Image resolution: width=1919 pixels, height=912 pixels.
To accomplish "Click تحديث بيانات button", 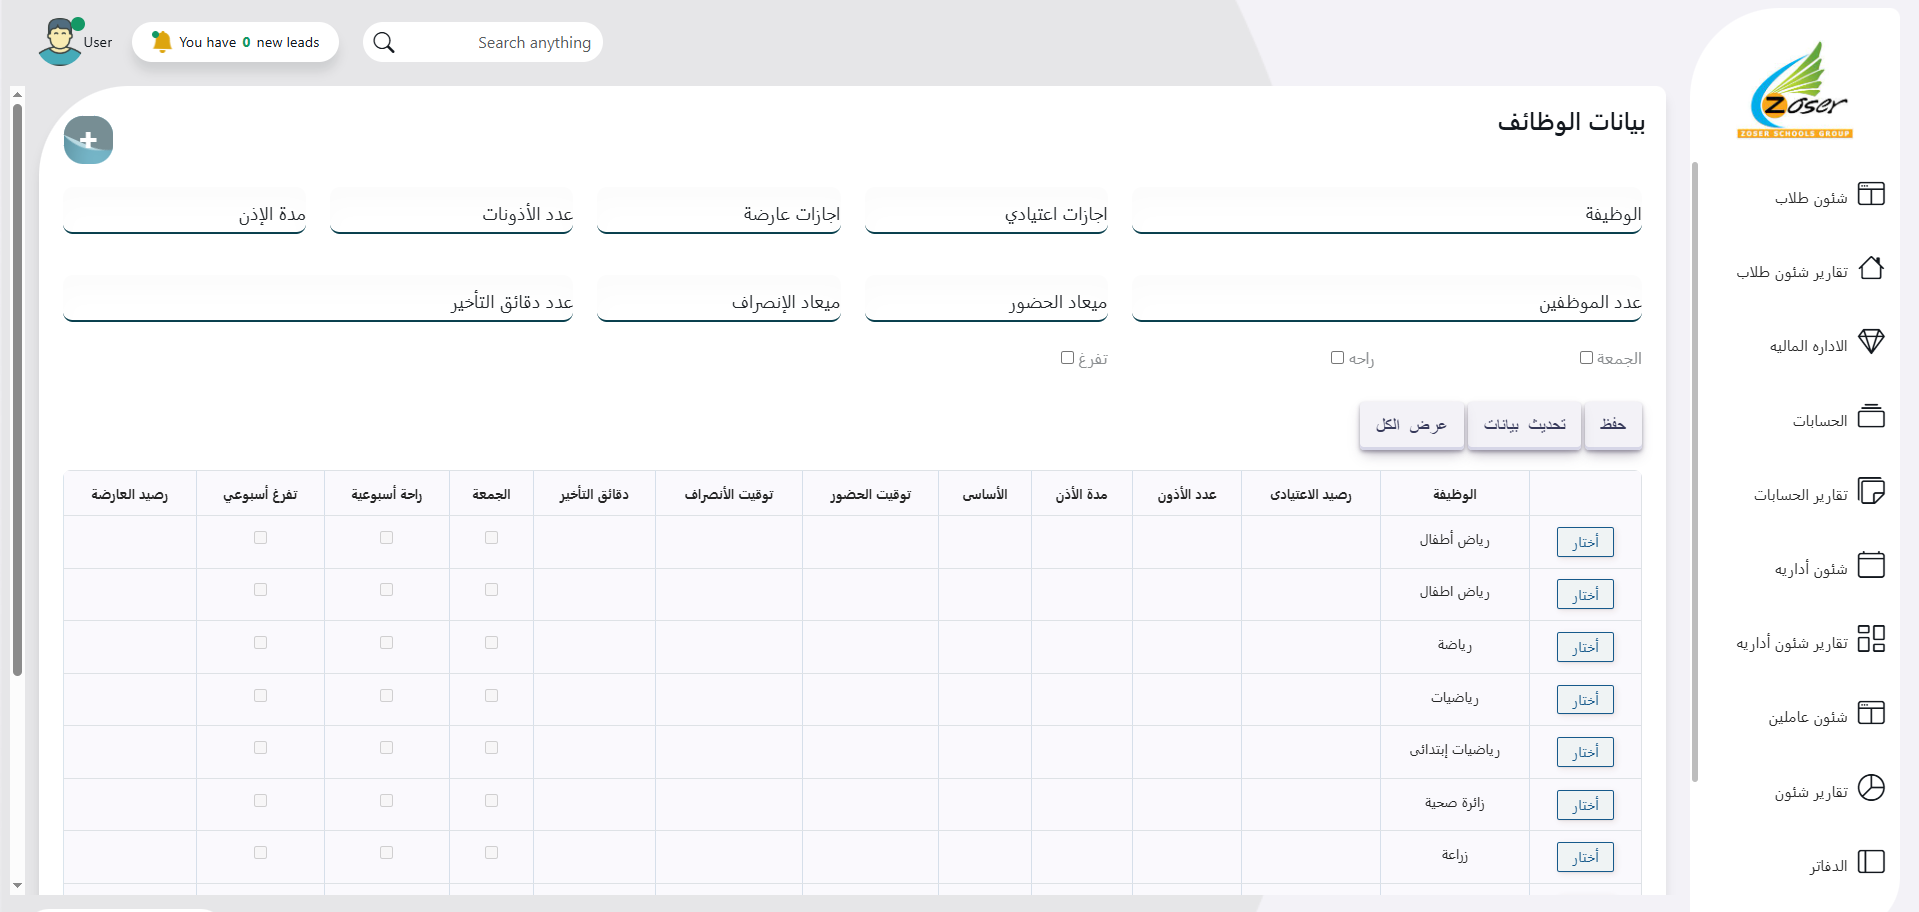I will pos(1524,425).
